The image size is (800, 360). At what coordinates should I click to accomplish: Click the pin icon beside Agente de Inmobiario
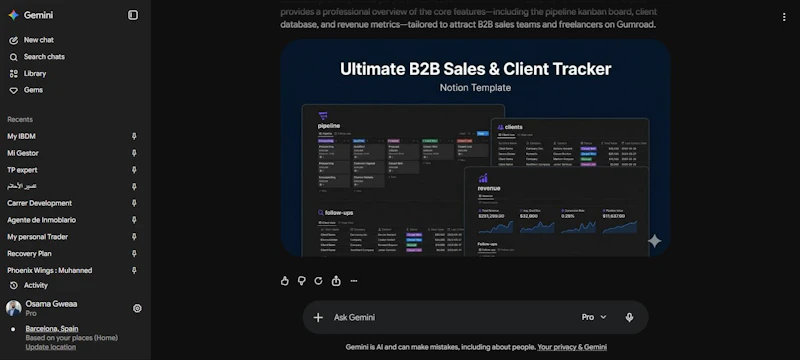134,220
